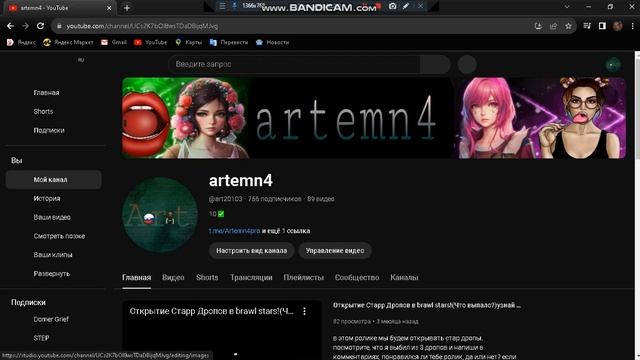
Task: Close the artemn4 - YouTube tab
Action: pyautogui.click(x=109, y=8)
